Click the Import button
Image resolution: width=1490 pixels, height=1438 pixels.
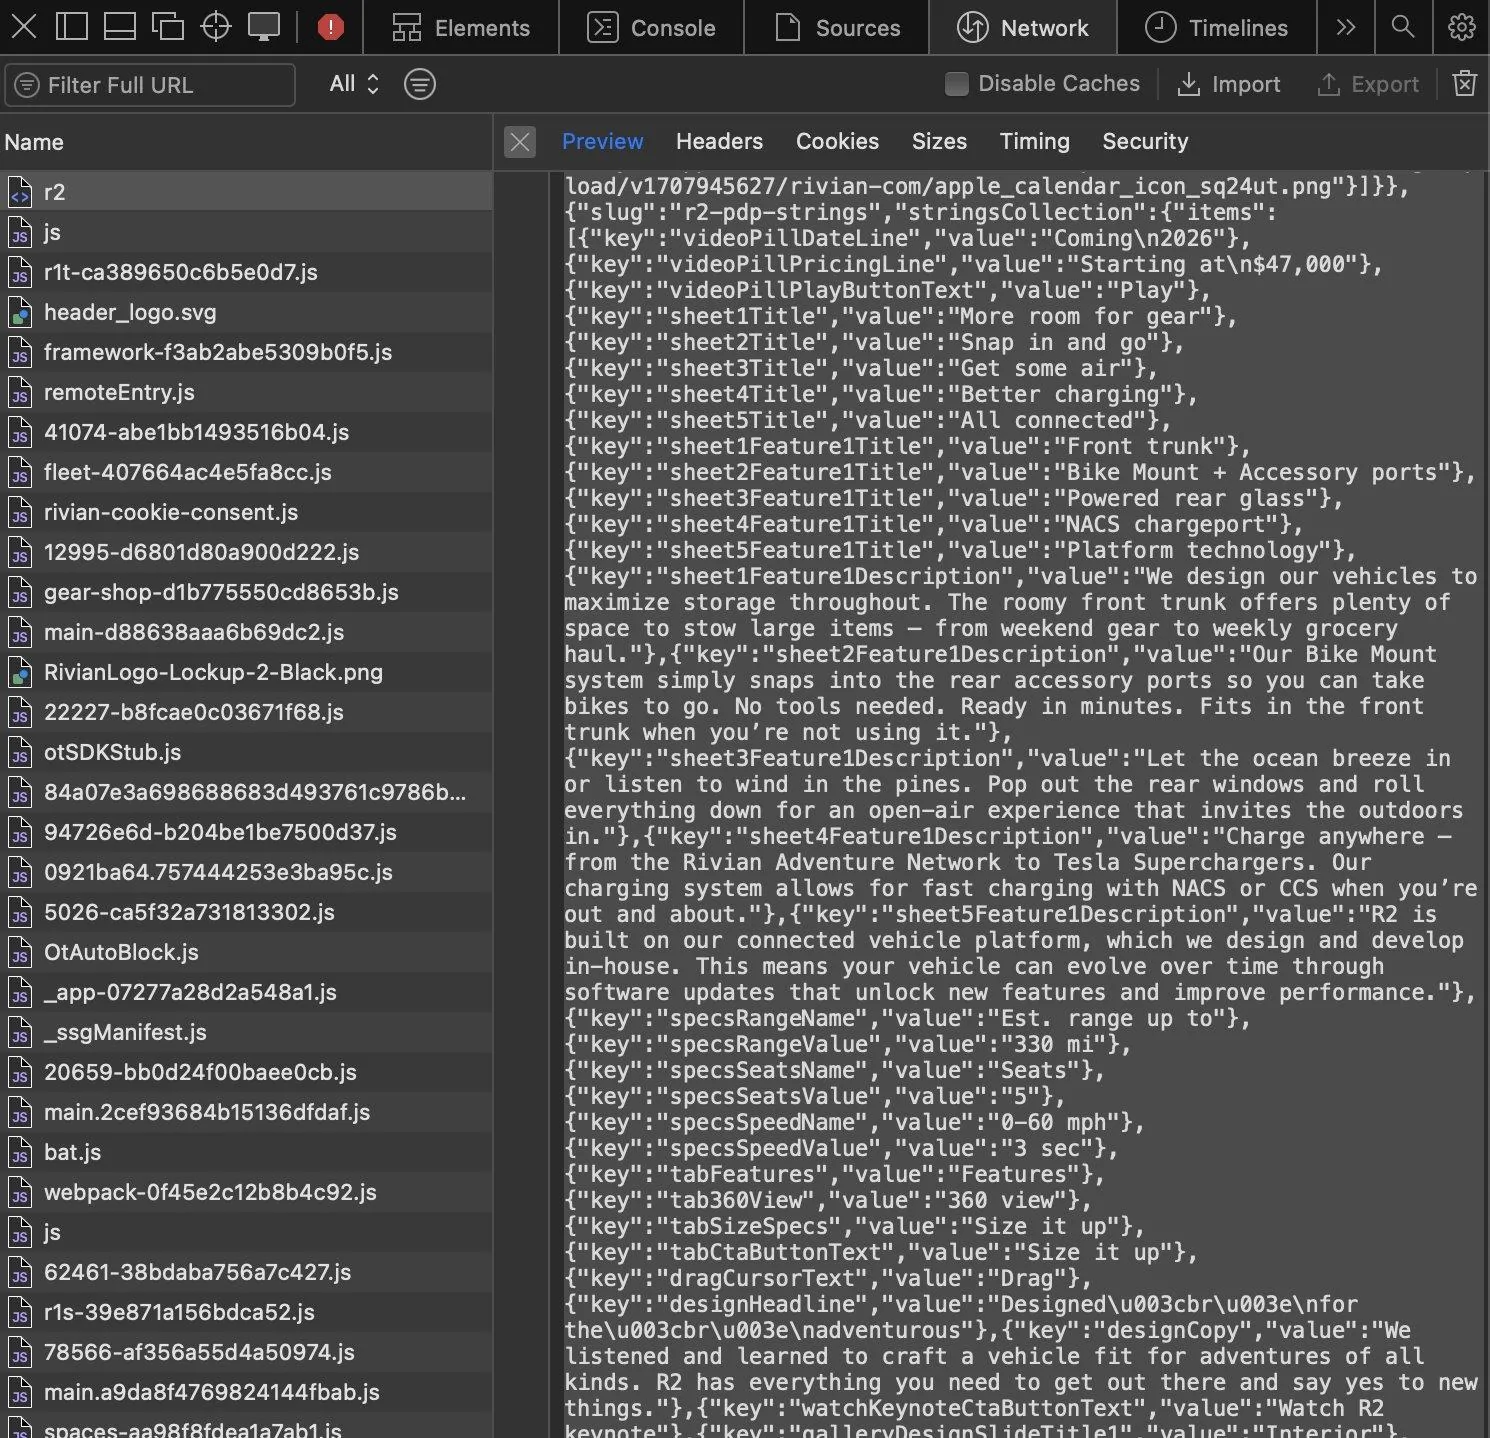1228,84
